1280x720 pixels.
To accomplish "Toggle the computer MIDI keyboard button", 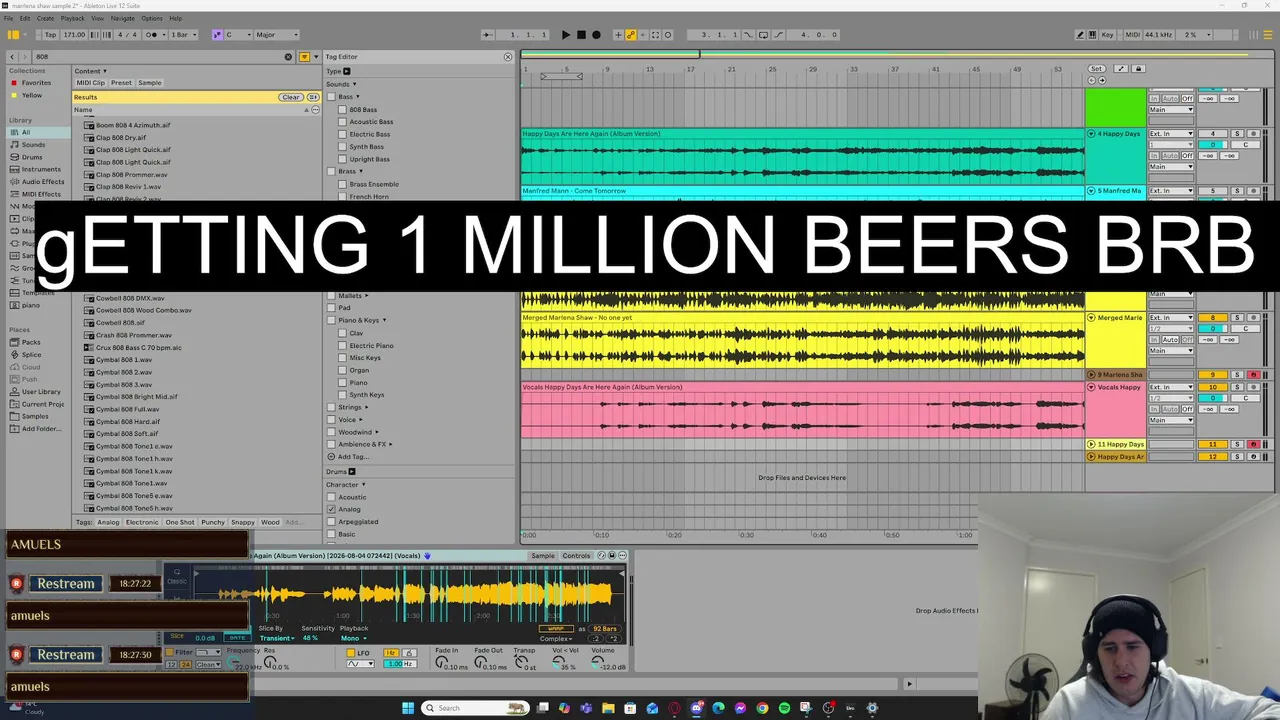I will [x=1092, y=35].
